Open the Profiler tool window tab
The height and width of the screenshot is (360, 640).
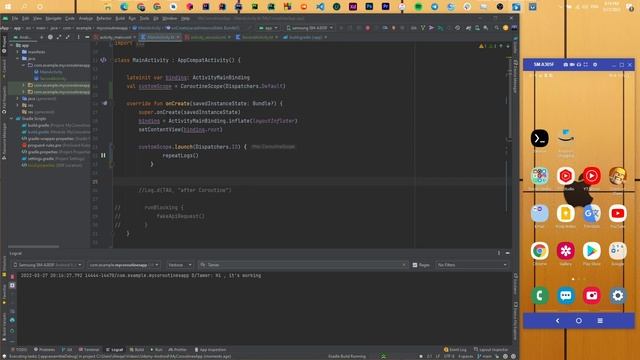coord(178,350)
